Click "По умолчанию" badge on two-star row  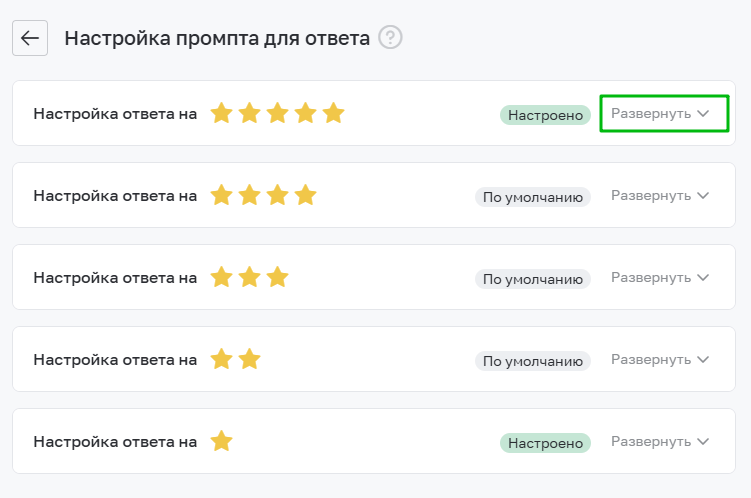tap(533, 360)
